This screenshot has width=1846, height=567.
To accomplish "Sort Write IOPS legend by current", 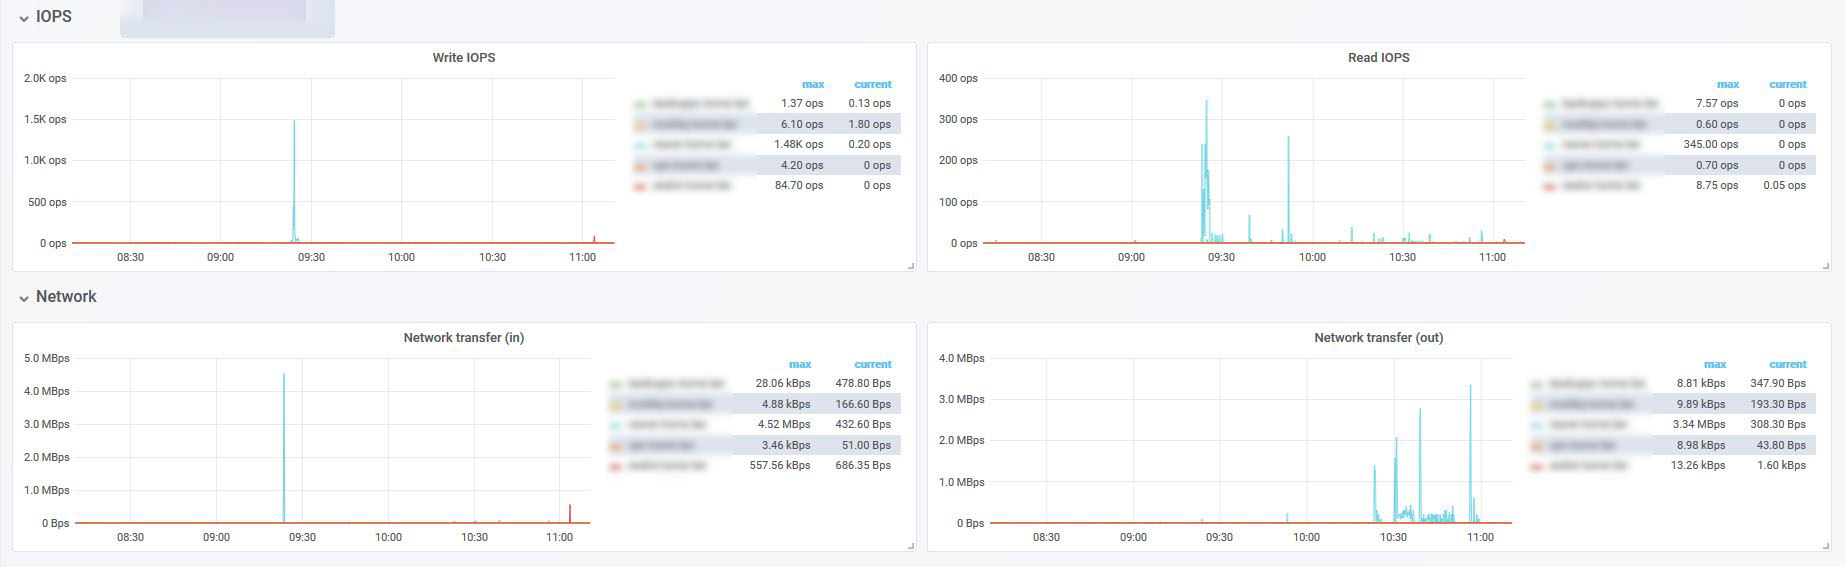I will 873,84.
